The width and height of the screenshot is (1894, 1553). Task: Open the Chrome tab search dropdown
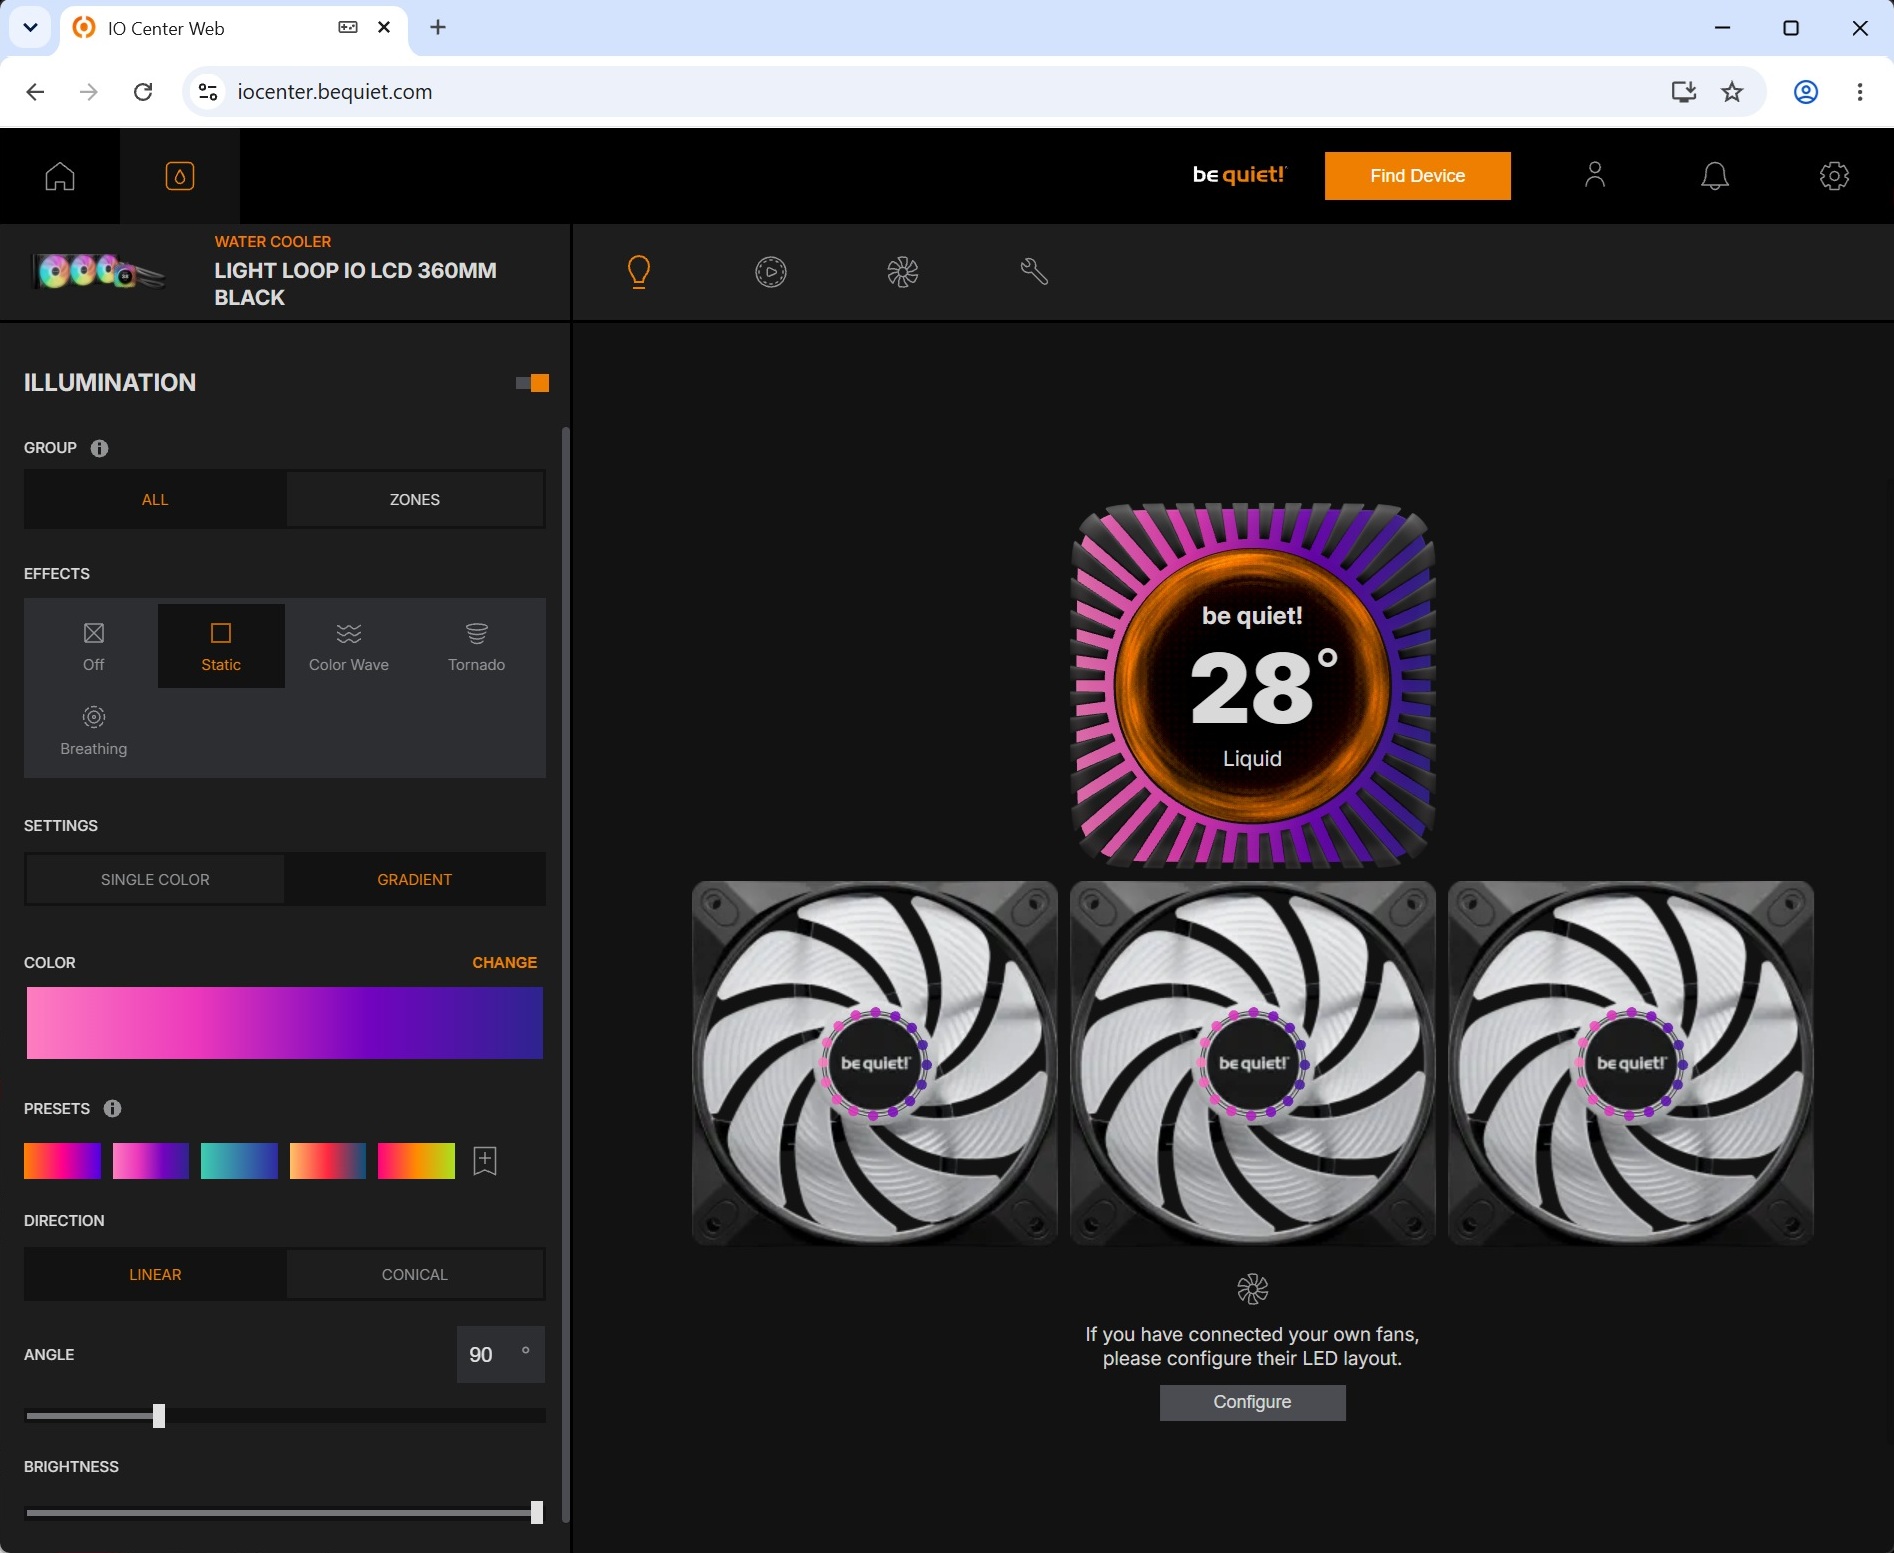pyautogui.click(x=31, y=28)
